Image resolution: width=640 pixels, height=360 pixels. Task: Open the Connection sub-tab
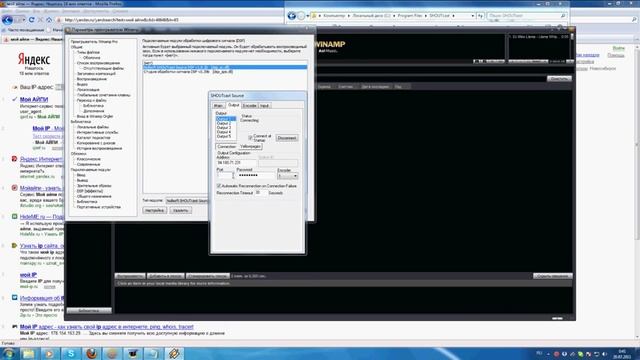pos(227,146)
